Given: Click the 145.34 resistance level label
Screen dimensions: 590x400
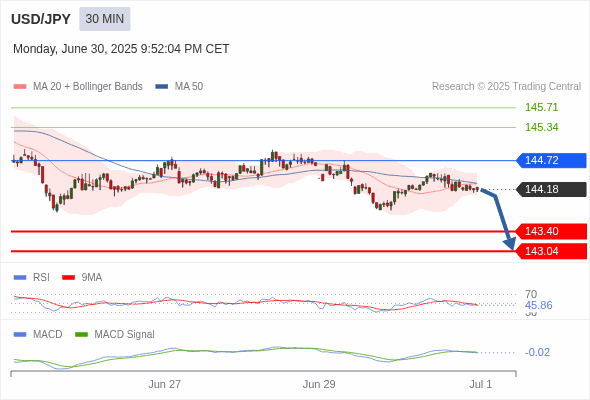Looking at the screenshot, I should [541, 127].
